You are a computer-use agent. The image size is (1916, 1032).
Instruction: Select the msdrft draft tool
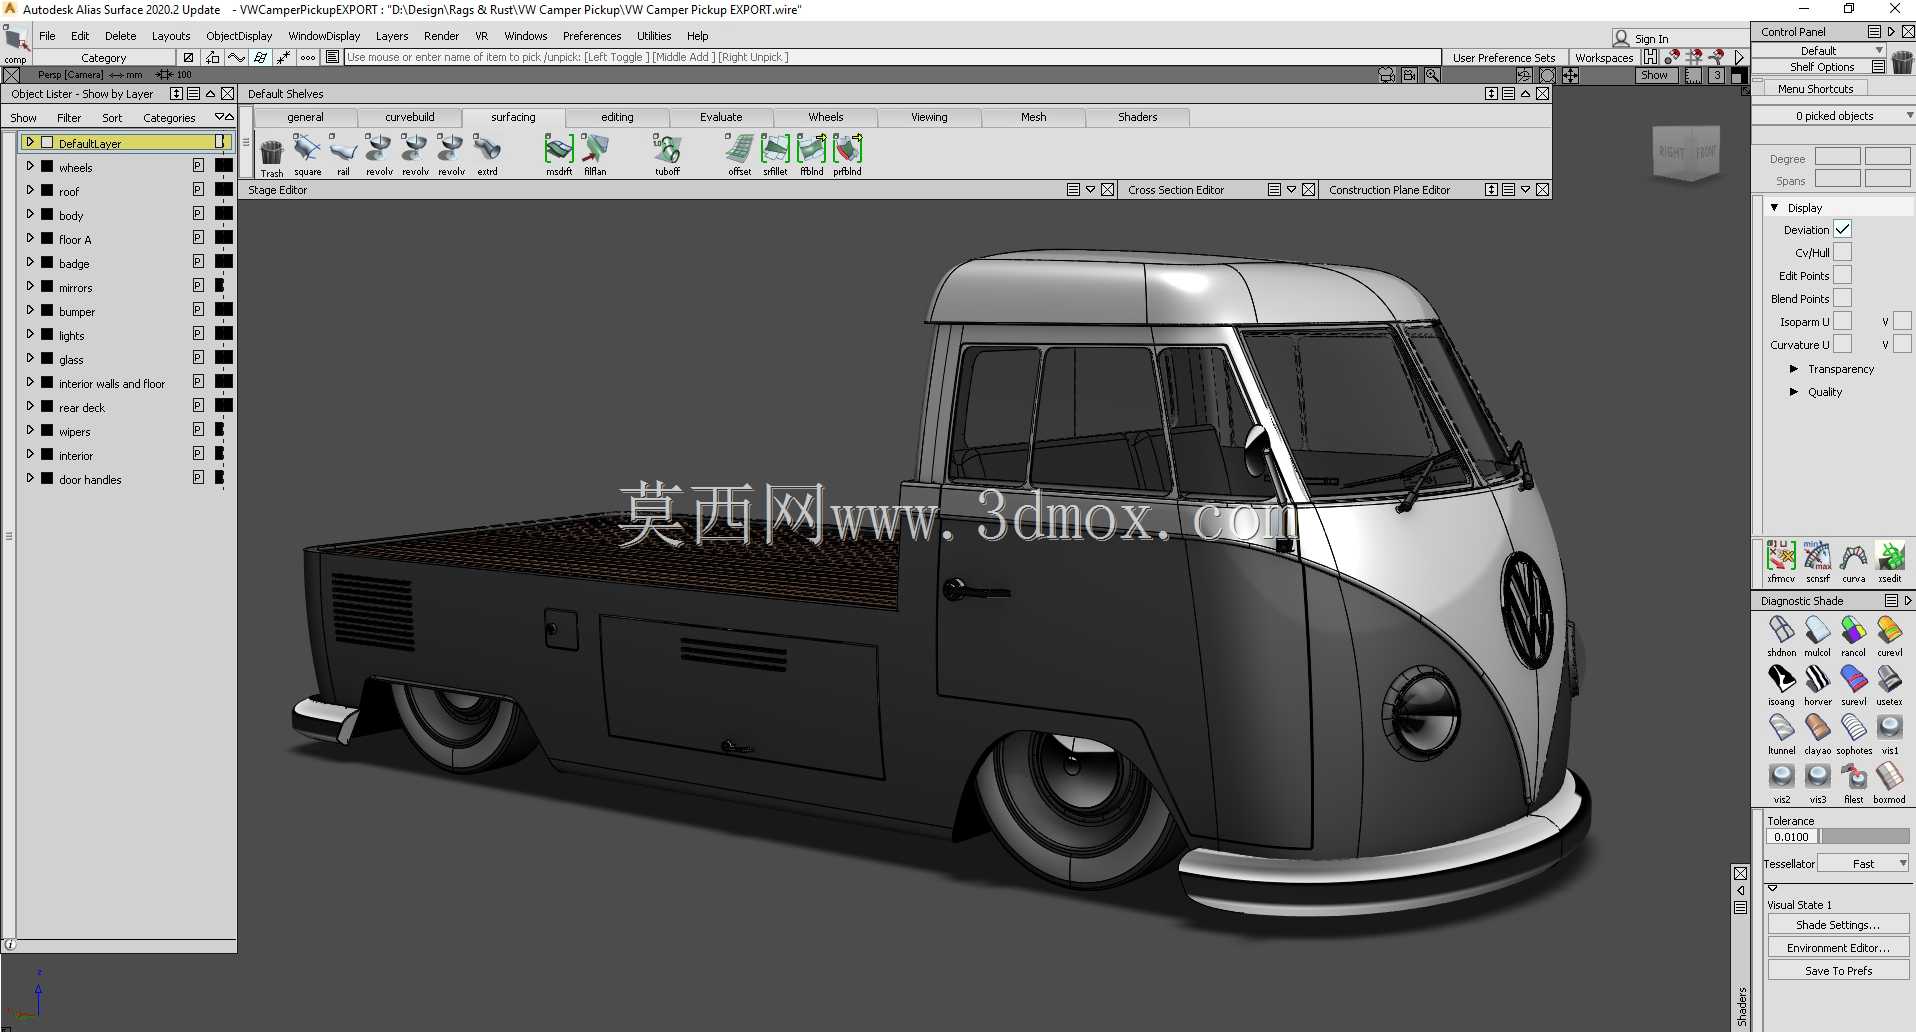click(559, 155)
